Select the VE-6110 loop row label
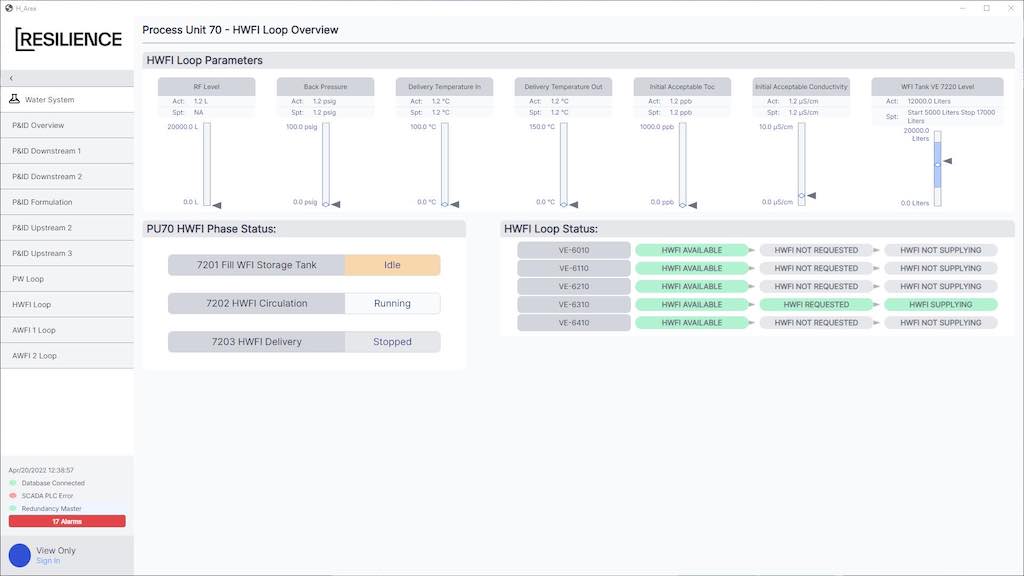 574,268
